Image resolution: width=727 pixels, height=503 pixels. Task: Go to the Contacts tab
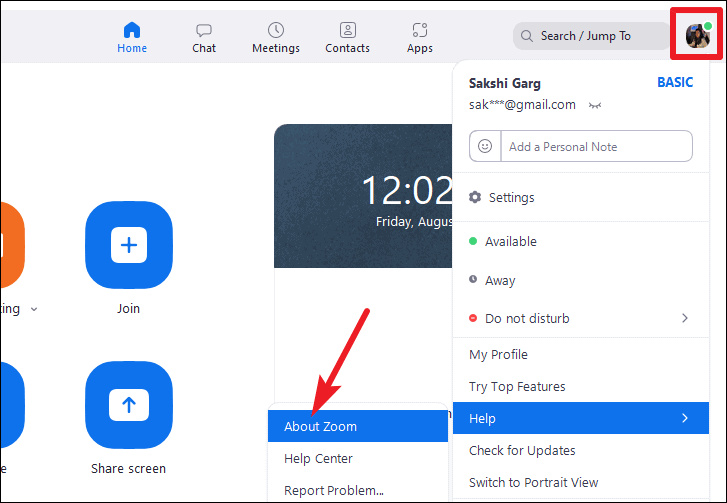pyautogui.click(x=347, y=38)
